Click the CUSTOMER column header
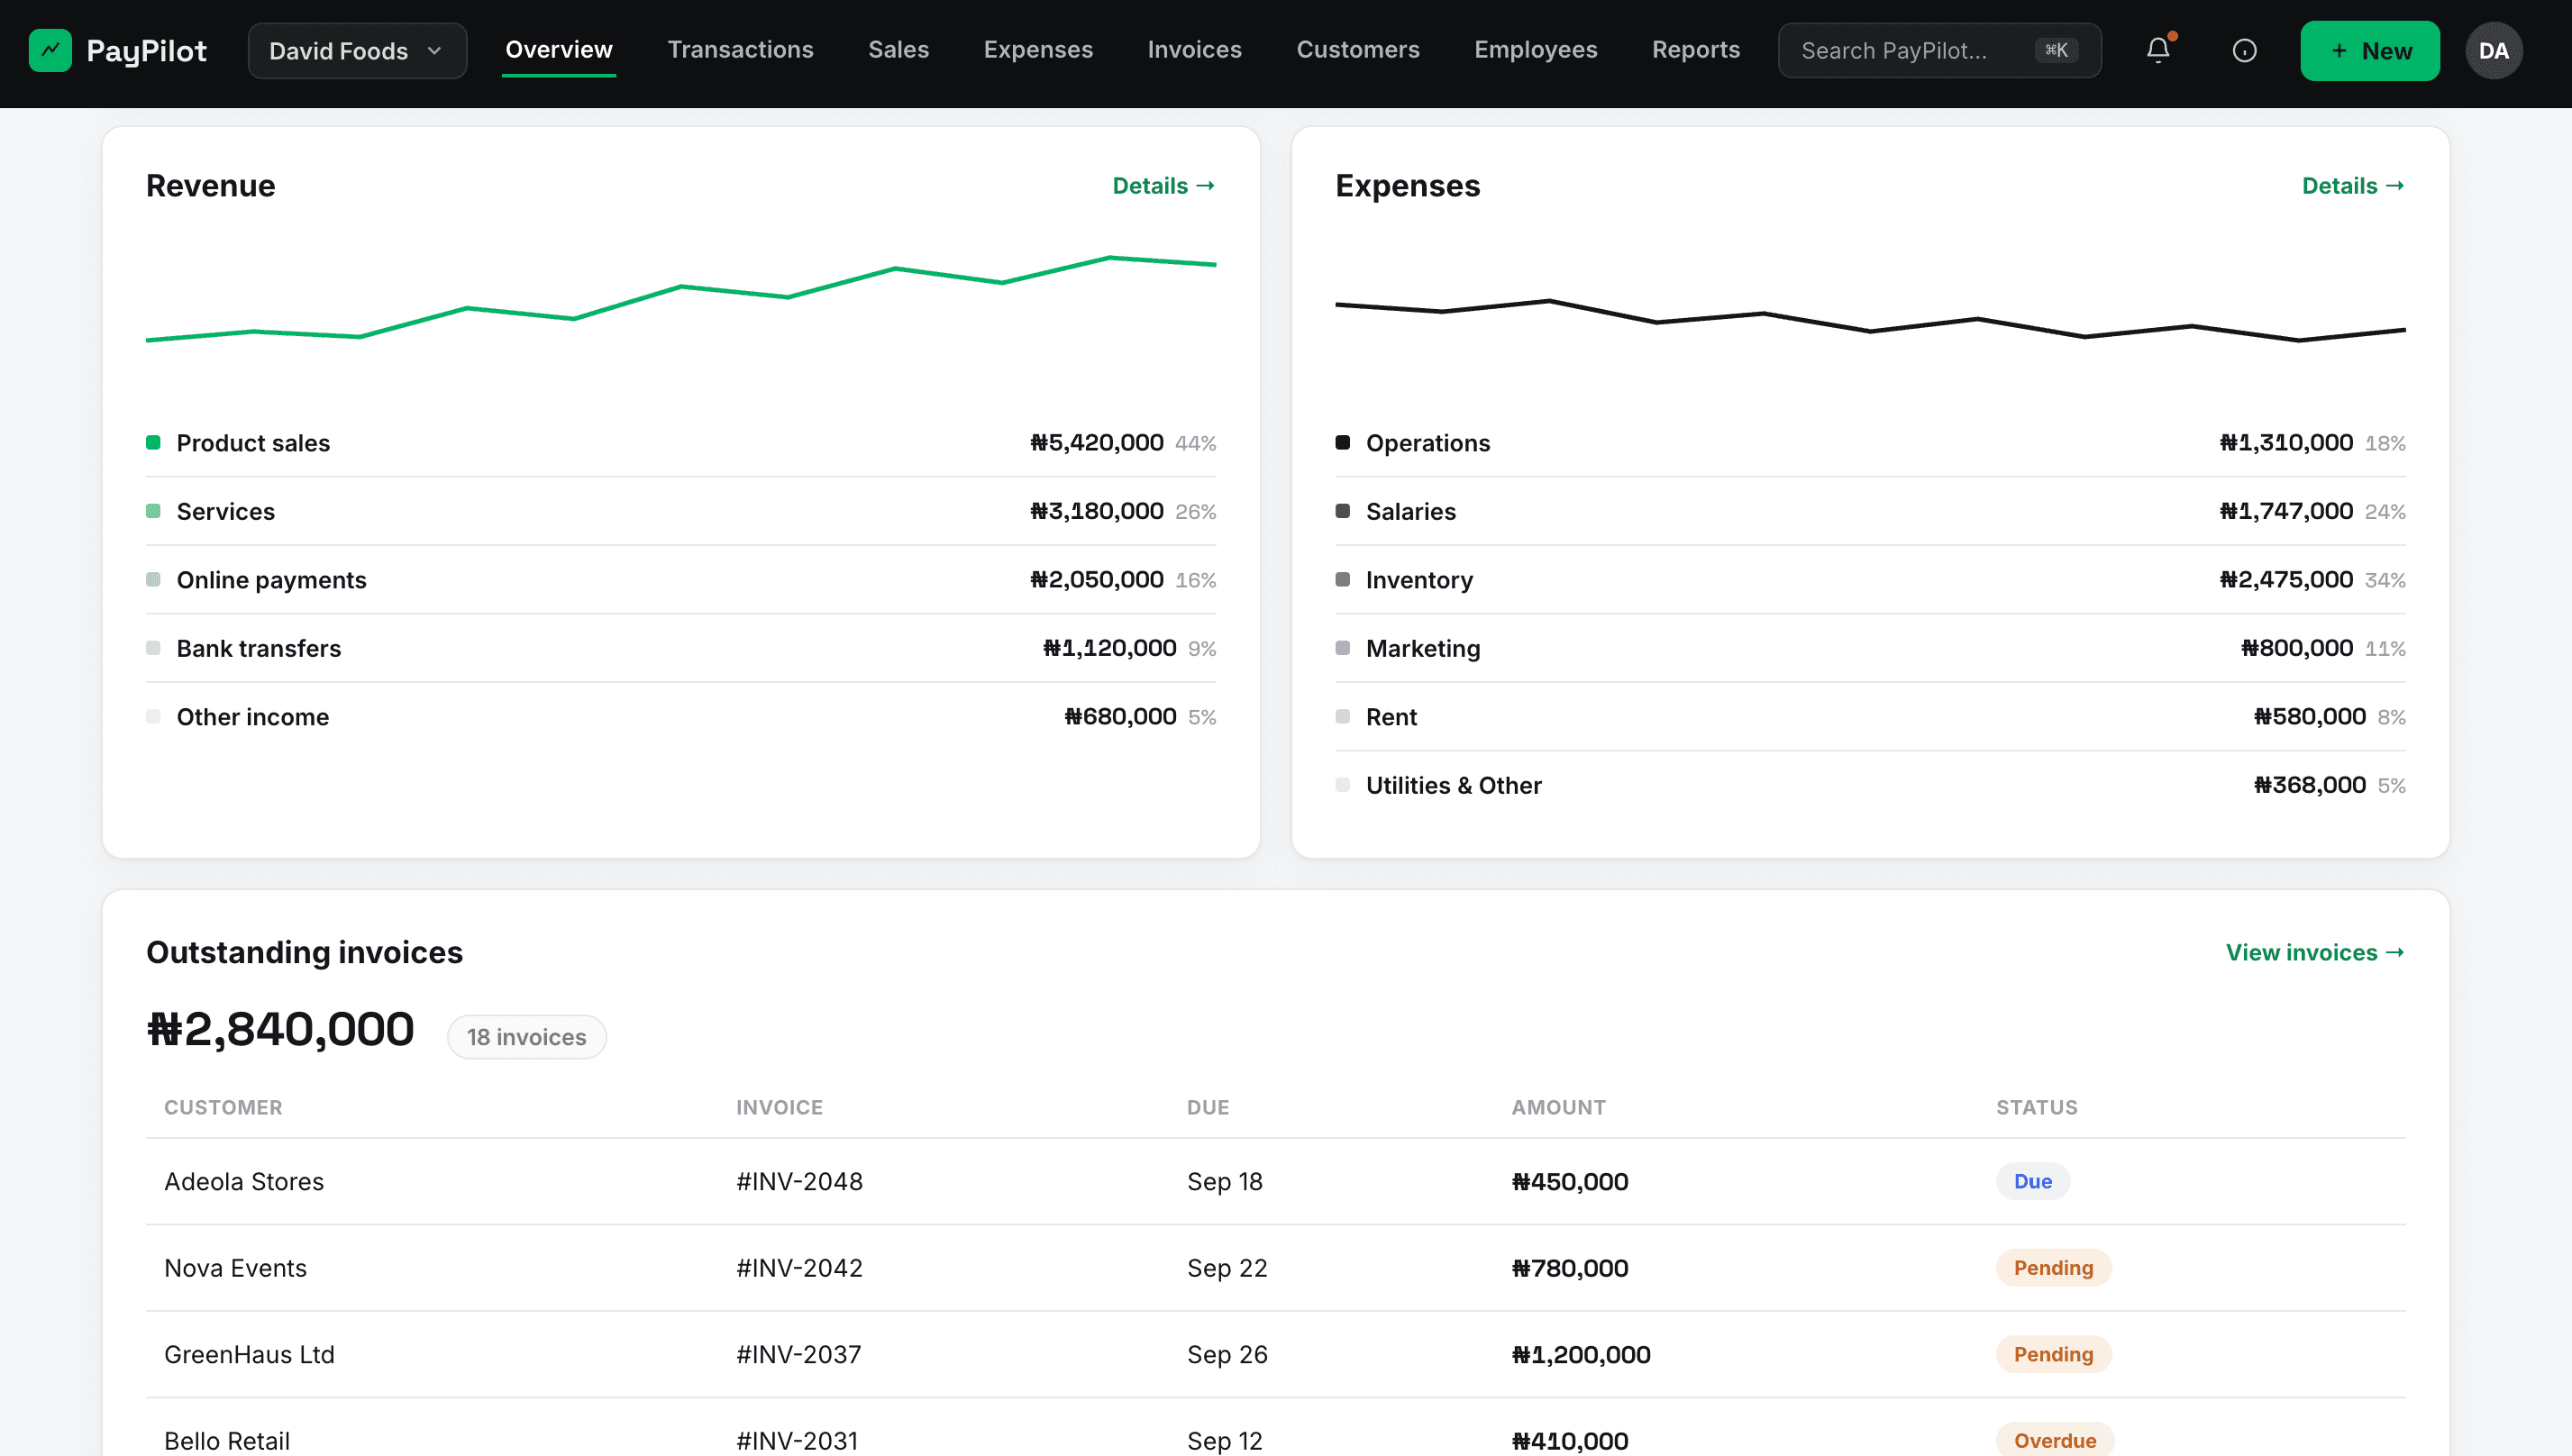The width and height of the screenshot is (2572, 1456). (x=223, y=1108)
